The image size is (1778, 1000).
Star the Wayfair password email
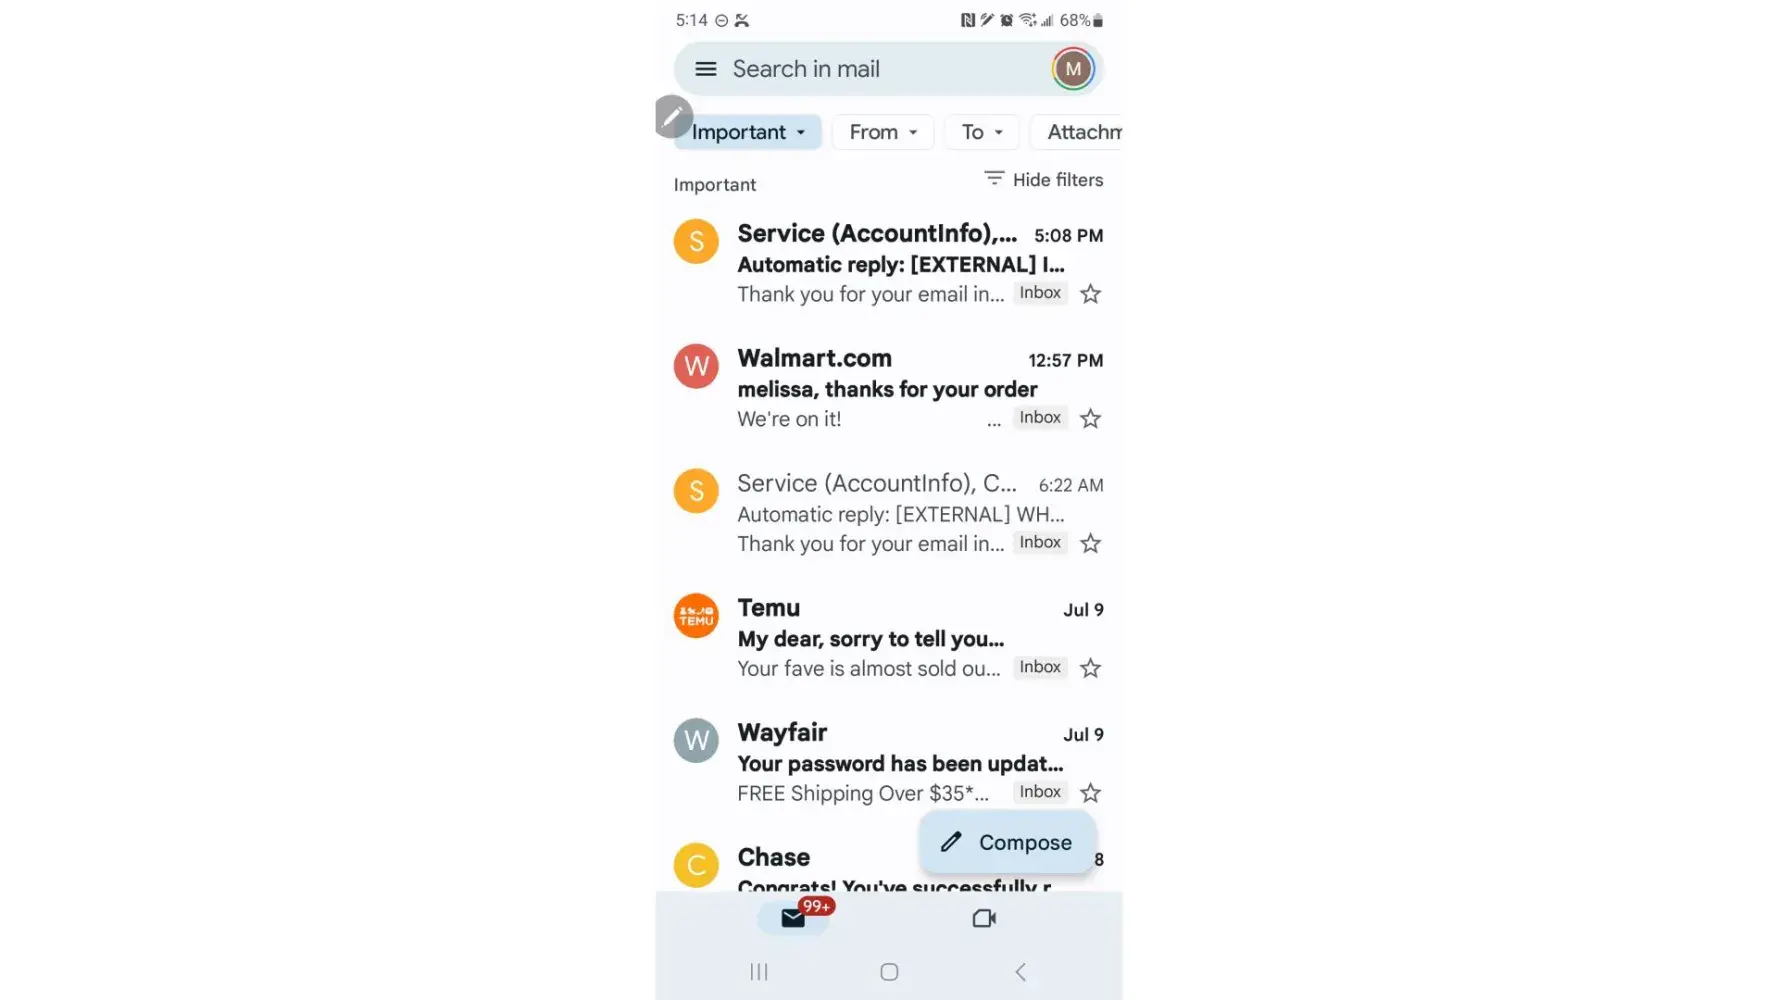[1090, 793]
